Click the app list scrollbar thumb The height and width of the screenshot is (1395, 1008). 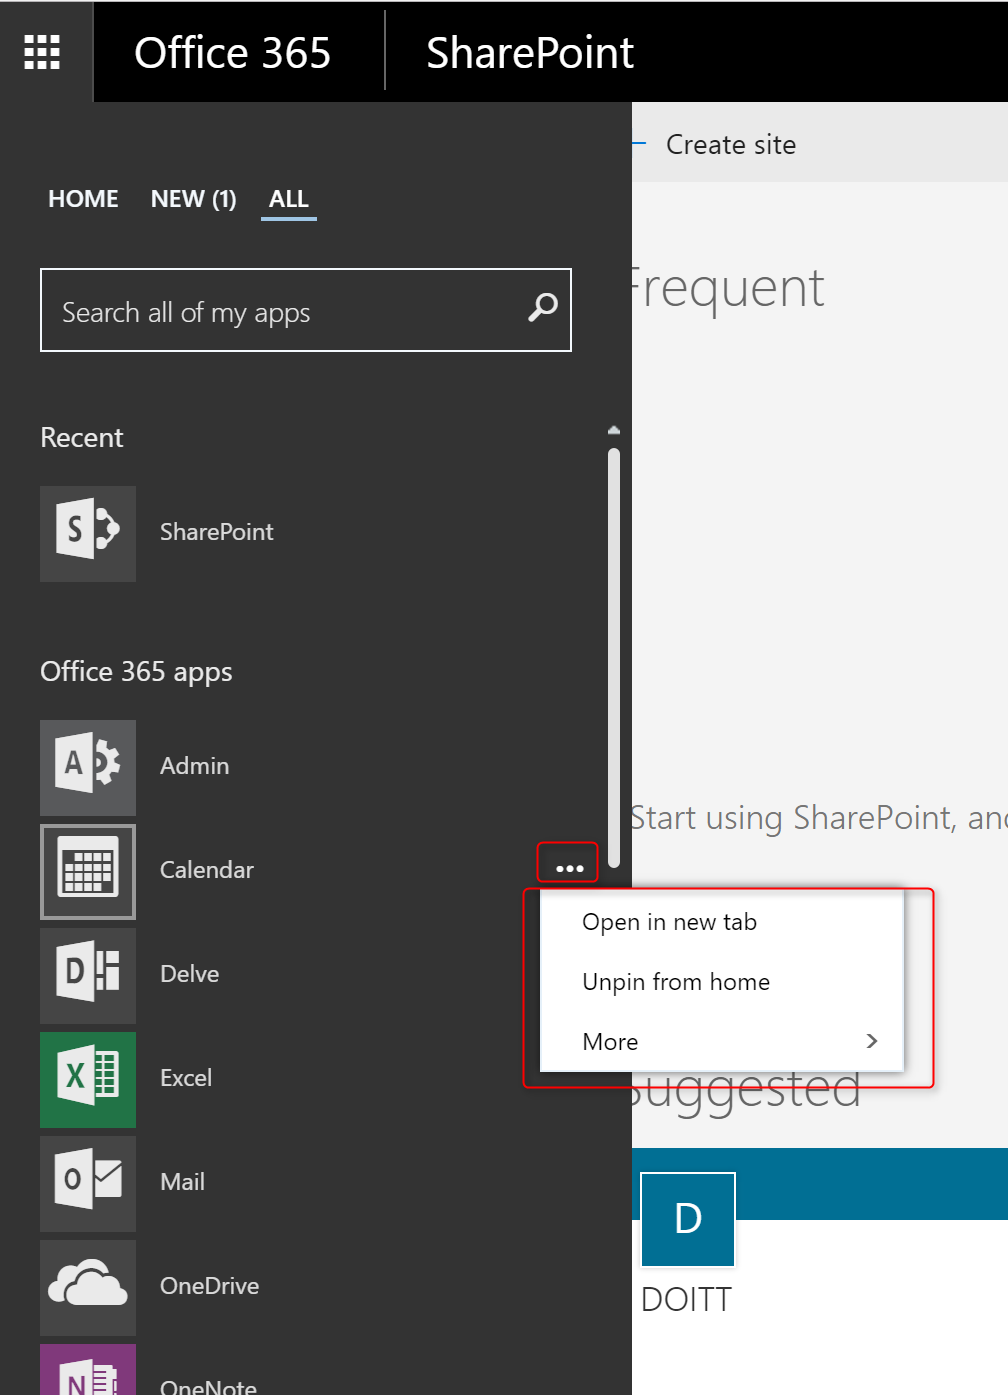[614, 658]
